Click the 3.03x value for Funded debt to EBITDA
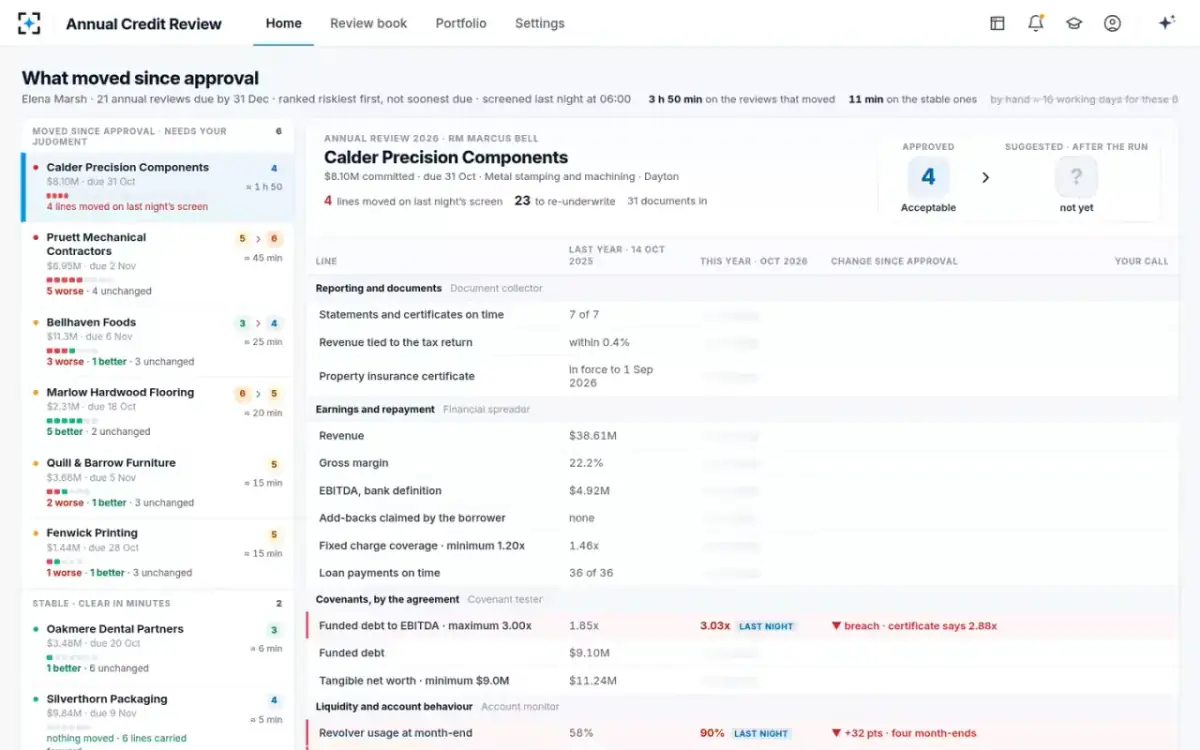 click(715, 626)
